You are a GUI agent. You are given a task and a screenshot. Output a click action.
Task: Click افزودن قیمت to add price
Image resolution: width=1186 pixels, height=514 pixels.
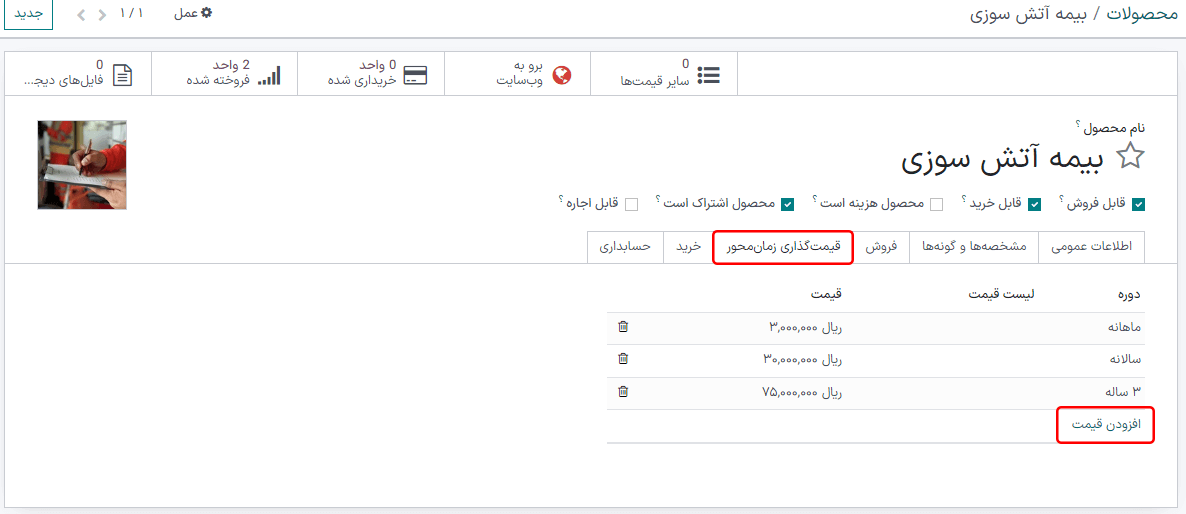point(1106,425)
